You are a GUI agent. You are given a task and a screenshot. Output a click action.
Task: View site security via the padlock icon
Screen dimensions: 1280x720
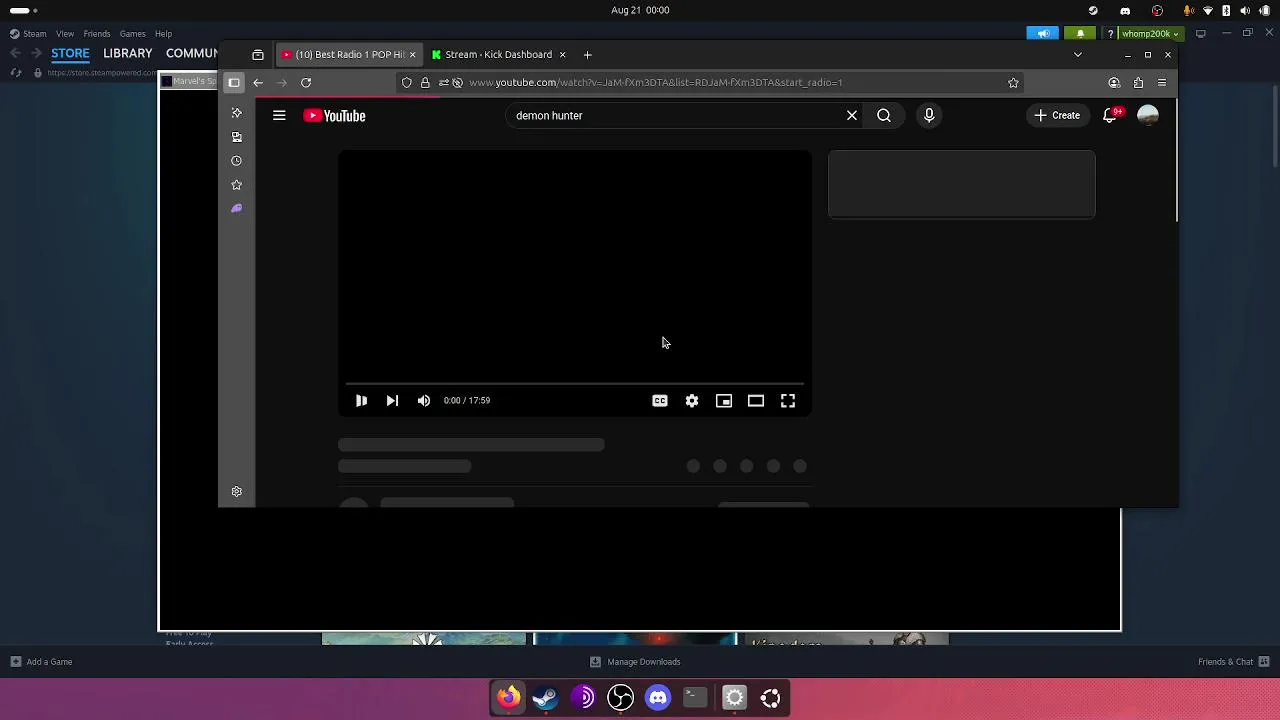point(425,83)
